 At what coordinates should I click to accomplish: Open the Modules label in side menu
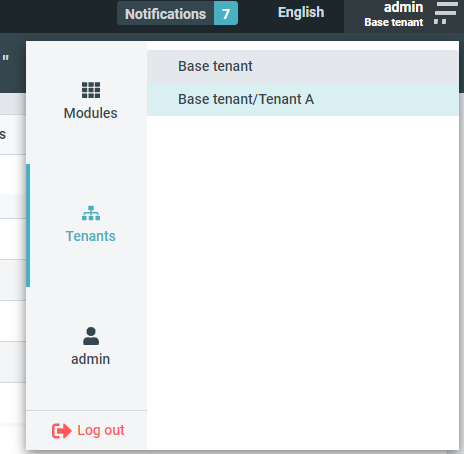pyautogui.click(x=91, y=113)
